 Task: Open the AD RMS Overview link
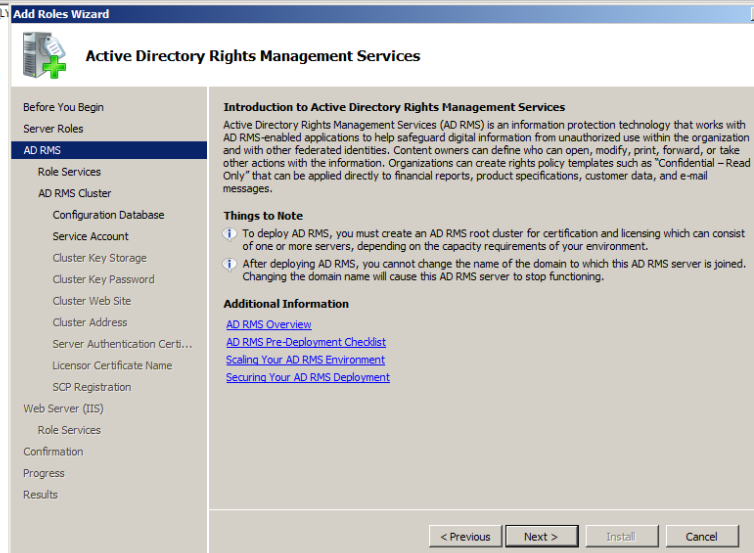268,325
